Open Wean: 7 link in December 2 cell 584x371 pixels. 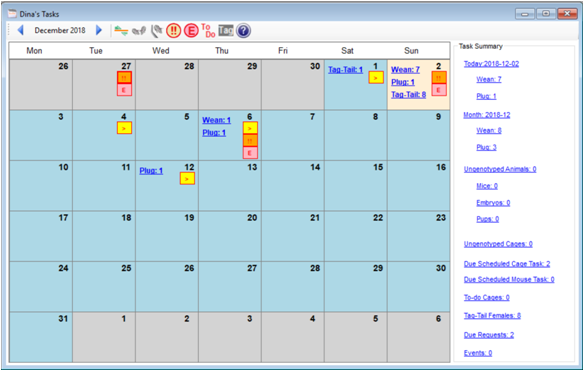(405, 70)
